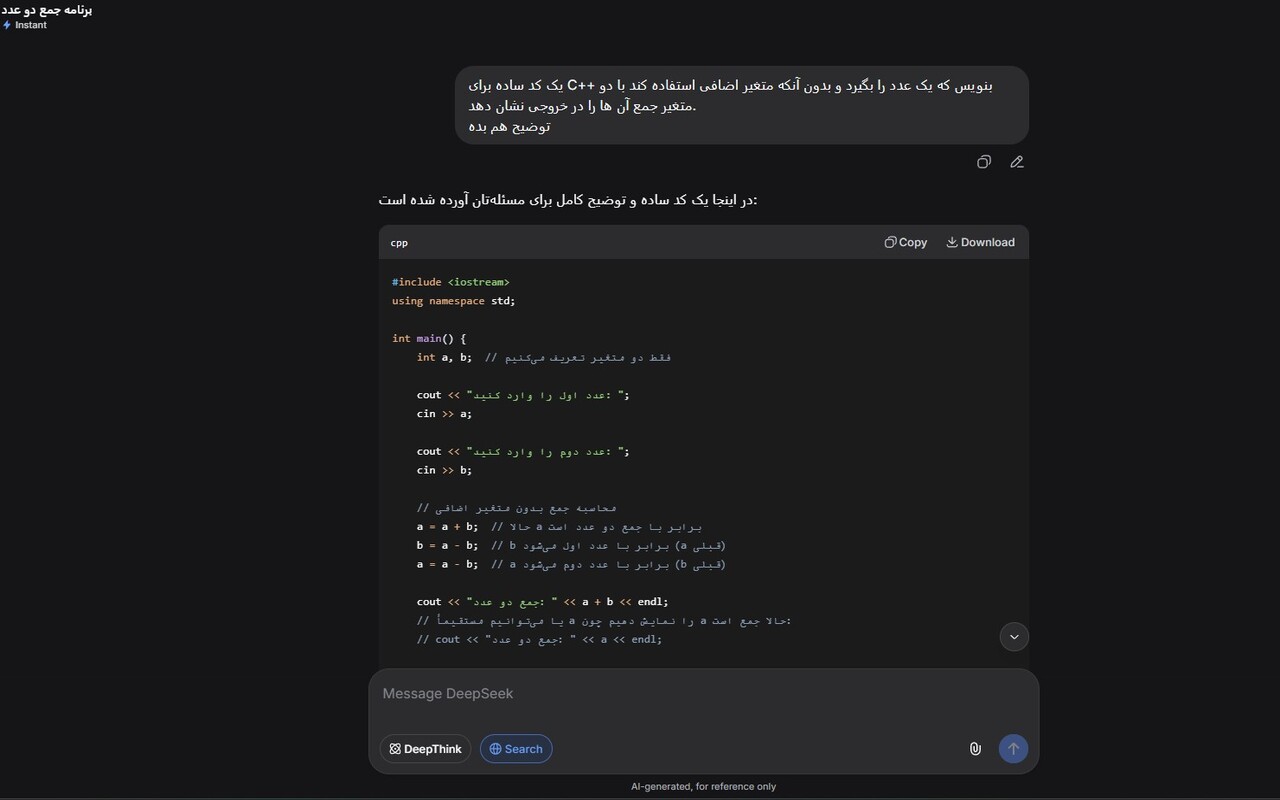Edit the user message with the pencil icon
This screenshot has width=1280, height=800.
tap(1017, 162)
